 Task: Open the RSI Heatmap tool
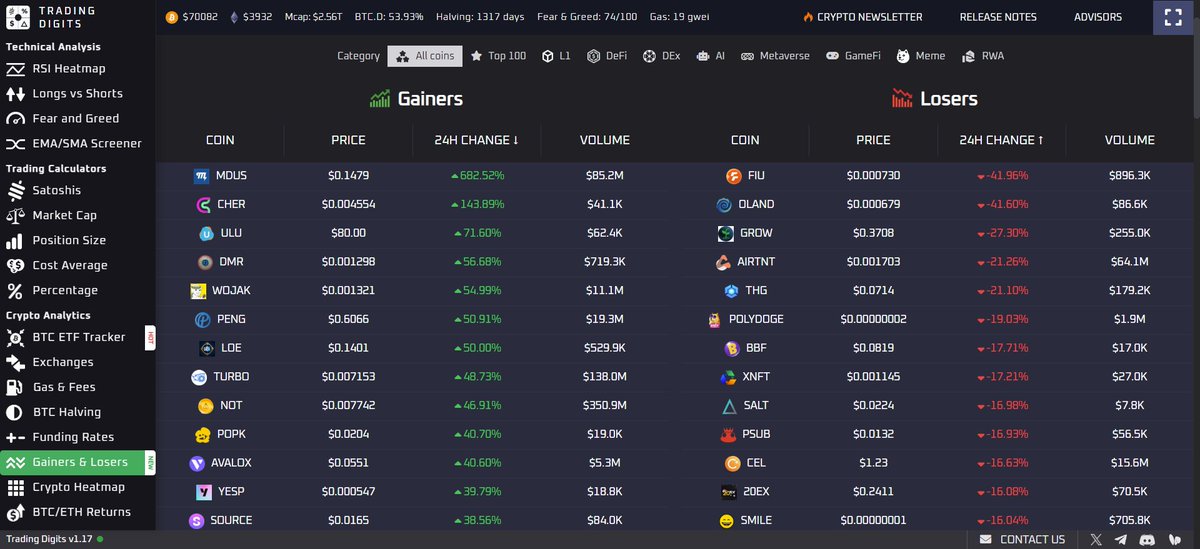pyautogui.click(x=56, y=69)
